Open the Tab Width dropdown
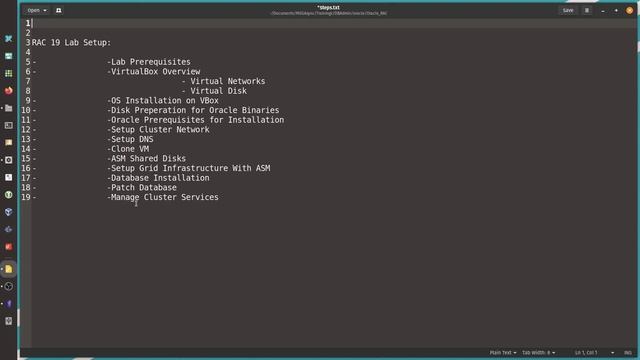The image size is (640, 360). 538,352
